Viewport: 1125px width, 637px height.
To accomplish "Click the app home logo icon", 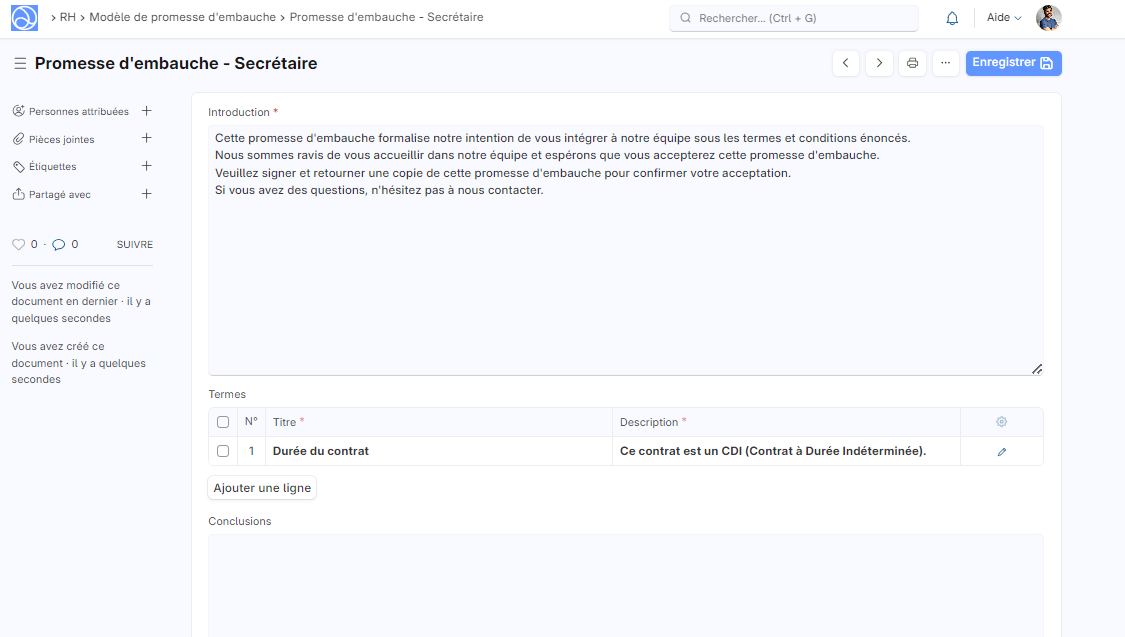I will [24, 18].
